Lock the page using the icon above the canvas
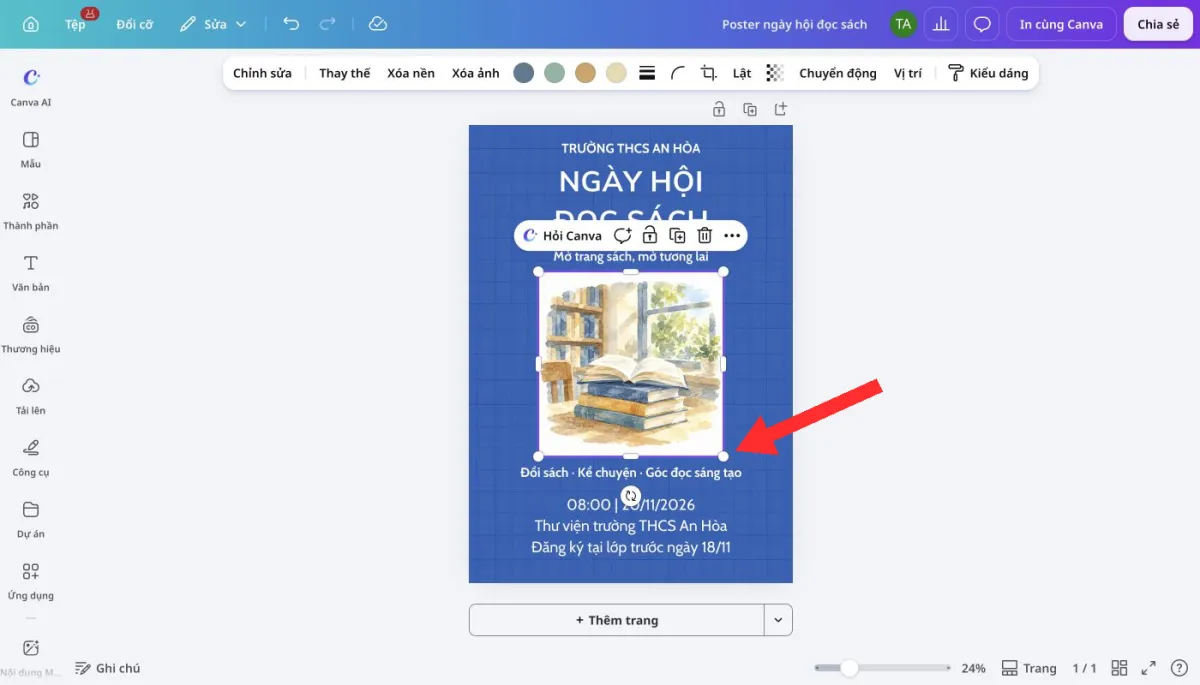1200x685 pixels. click(x=718, y=109)
